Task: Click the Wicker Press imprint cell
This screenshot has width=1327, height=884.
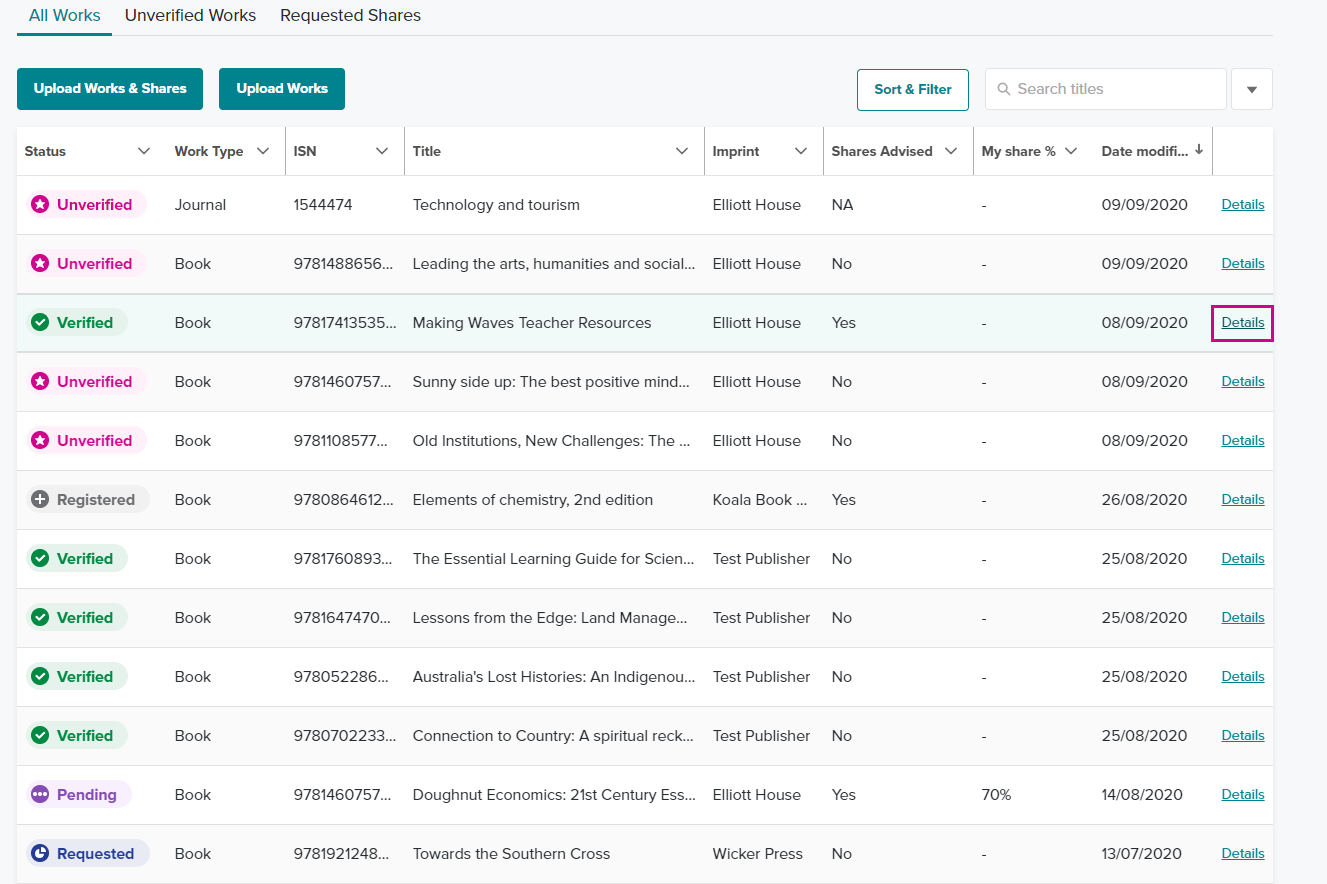Action: pyautogui.click(x=758, y=853)
